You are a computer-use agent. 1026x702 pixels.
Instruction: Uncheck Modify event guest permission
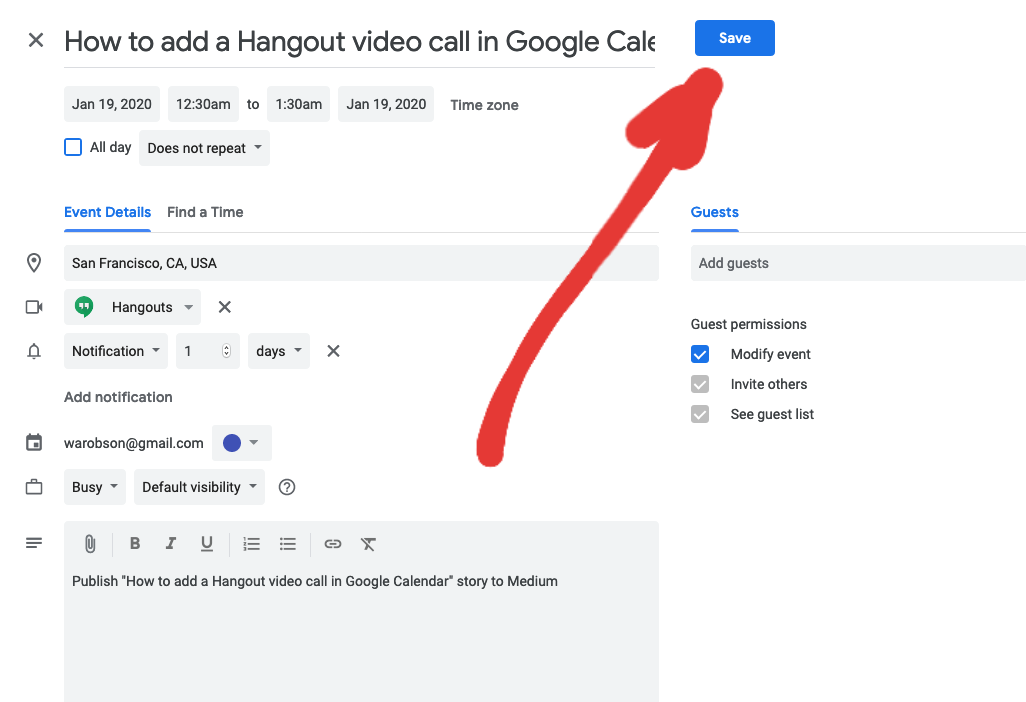(700, 354)
